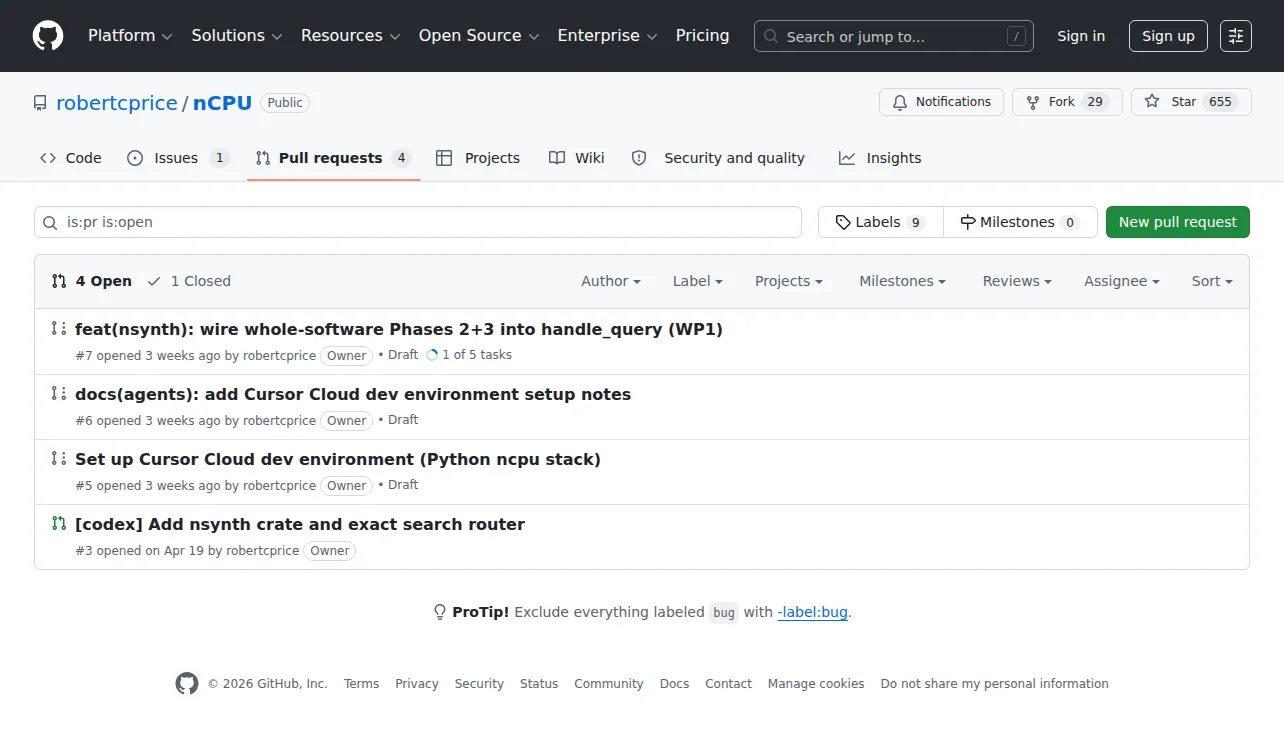Open the robertcprice owner profile link
The width and height of the screenshot is (1284, 737).
coord(116,103)
